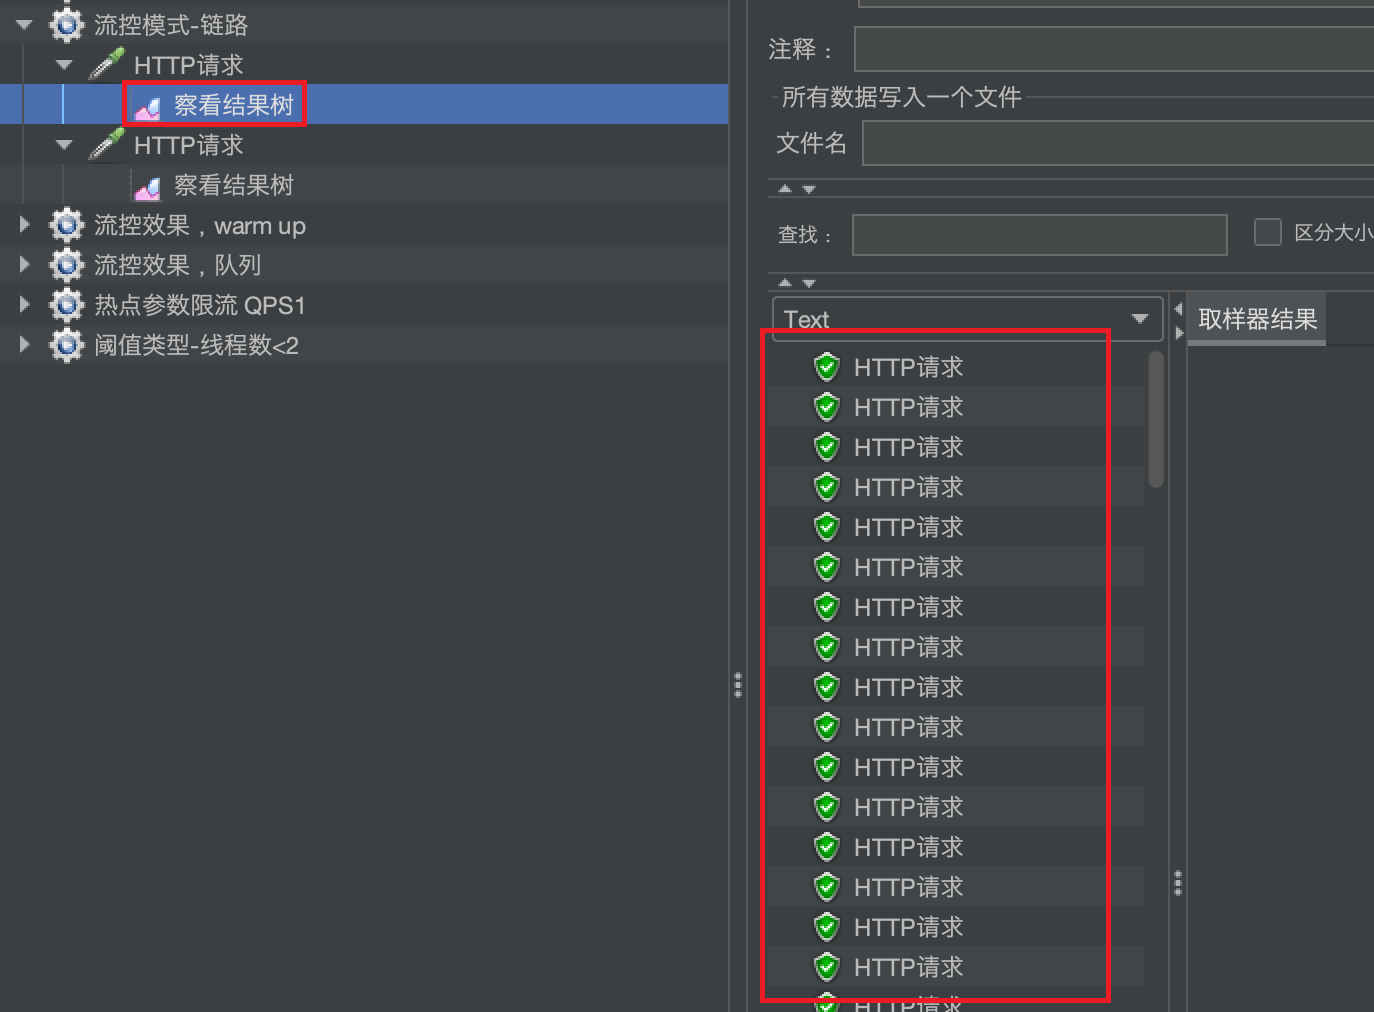Select the 流控效果,warm up thread group
Image resolution: width=1374 pixels, height=1012 pixels.
pos(200,225)
